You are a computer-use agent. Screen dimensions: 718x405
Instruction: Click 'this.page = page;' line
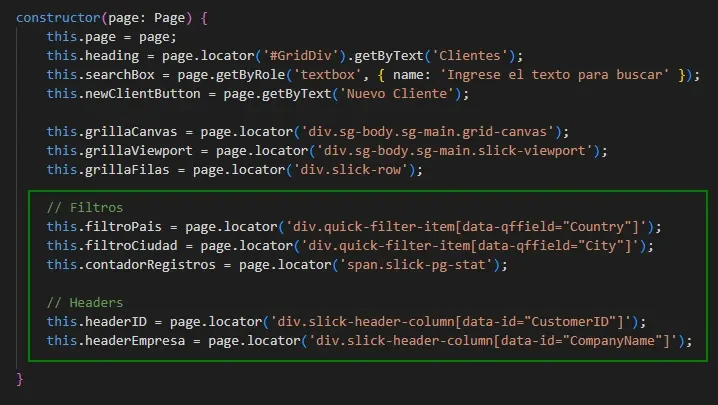(x=111, y=37)
